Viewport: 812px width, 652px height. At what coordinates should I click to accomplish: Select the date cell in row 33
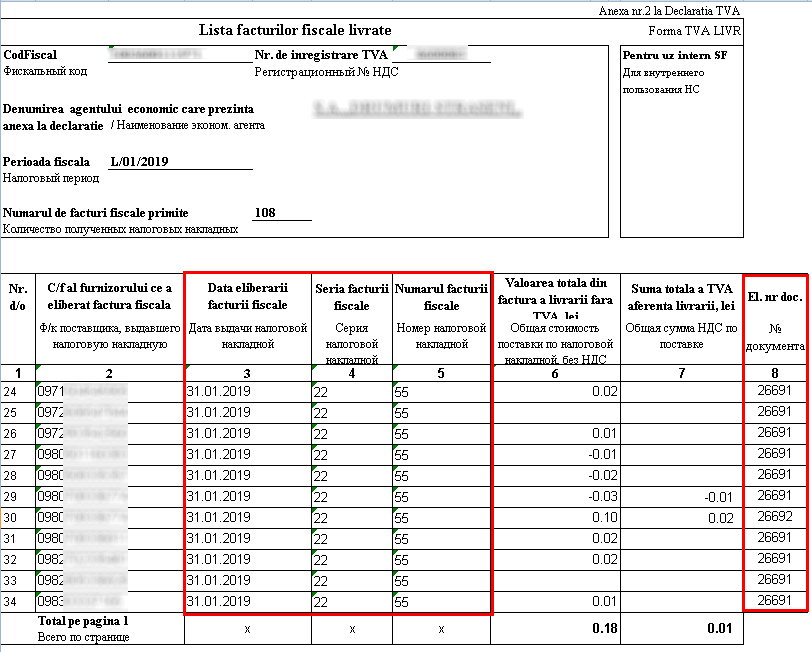[248, 581]
